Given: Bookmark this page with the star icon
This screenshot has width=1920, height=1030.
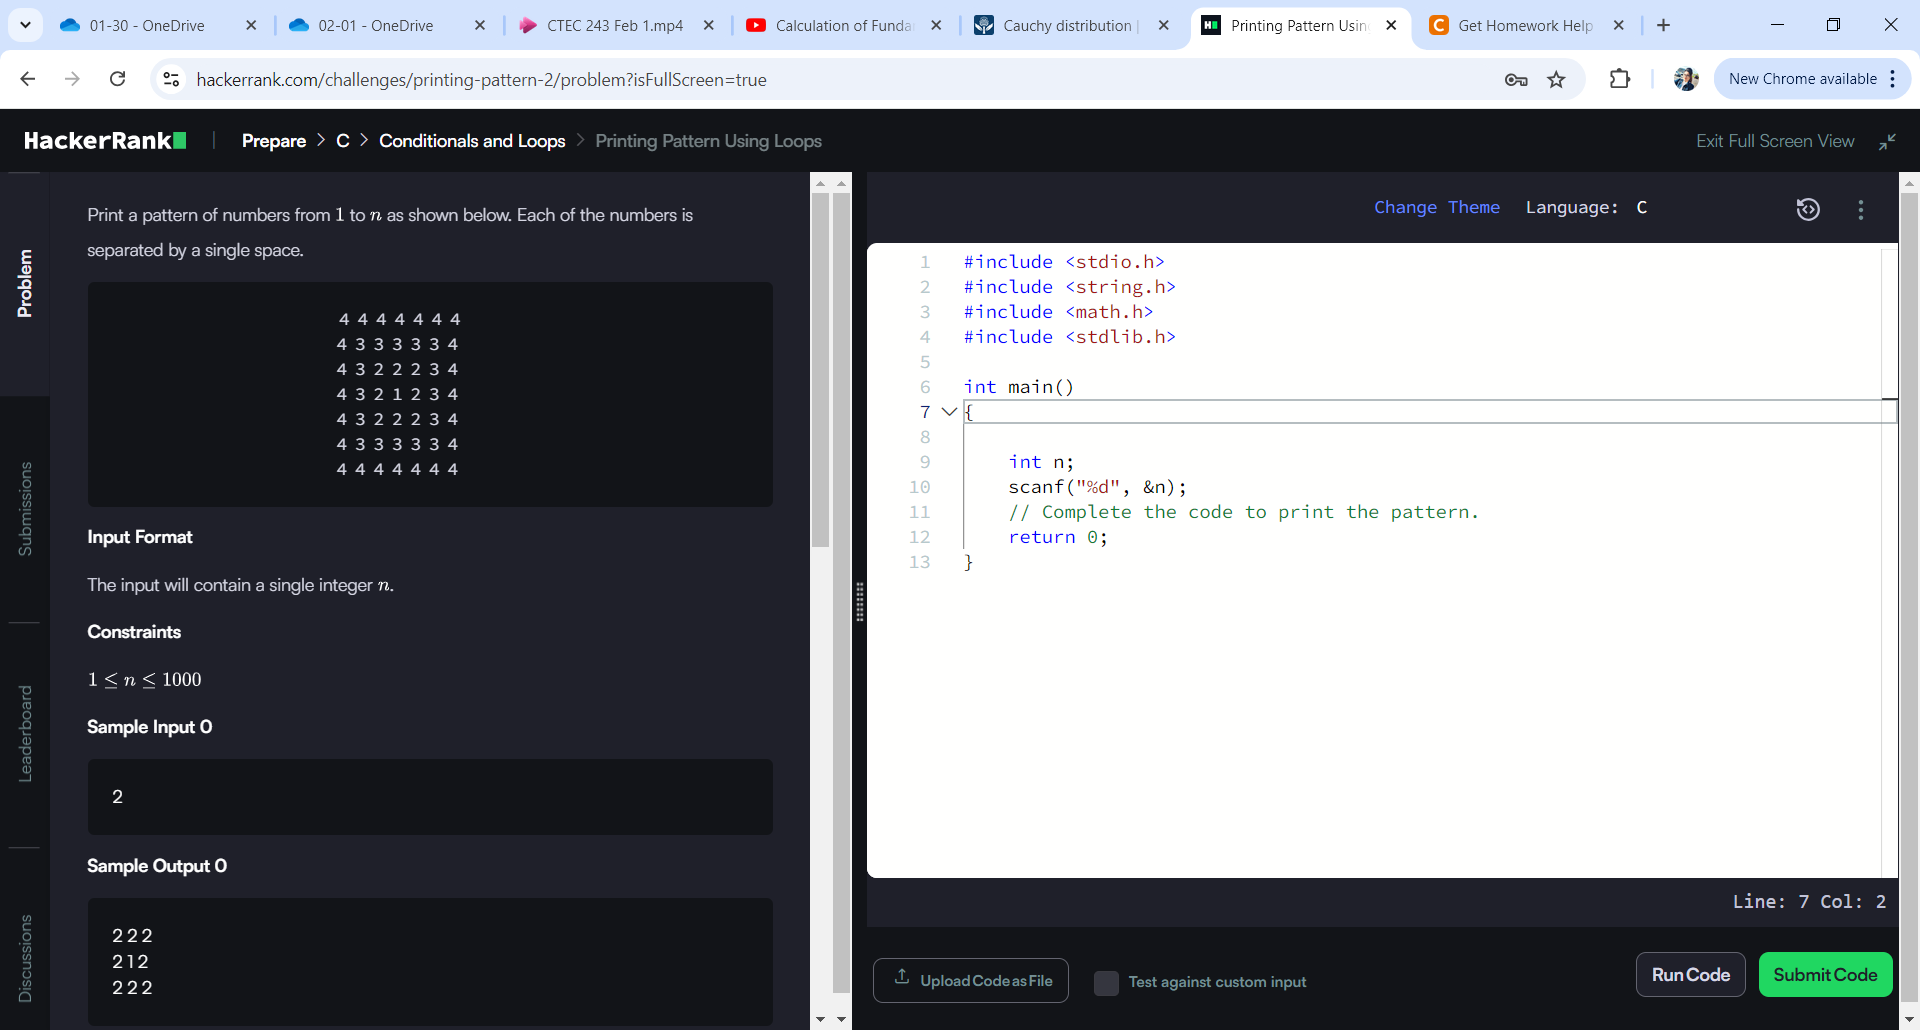Looking at the screenshot, I should click(x=1556, y=80).
